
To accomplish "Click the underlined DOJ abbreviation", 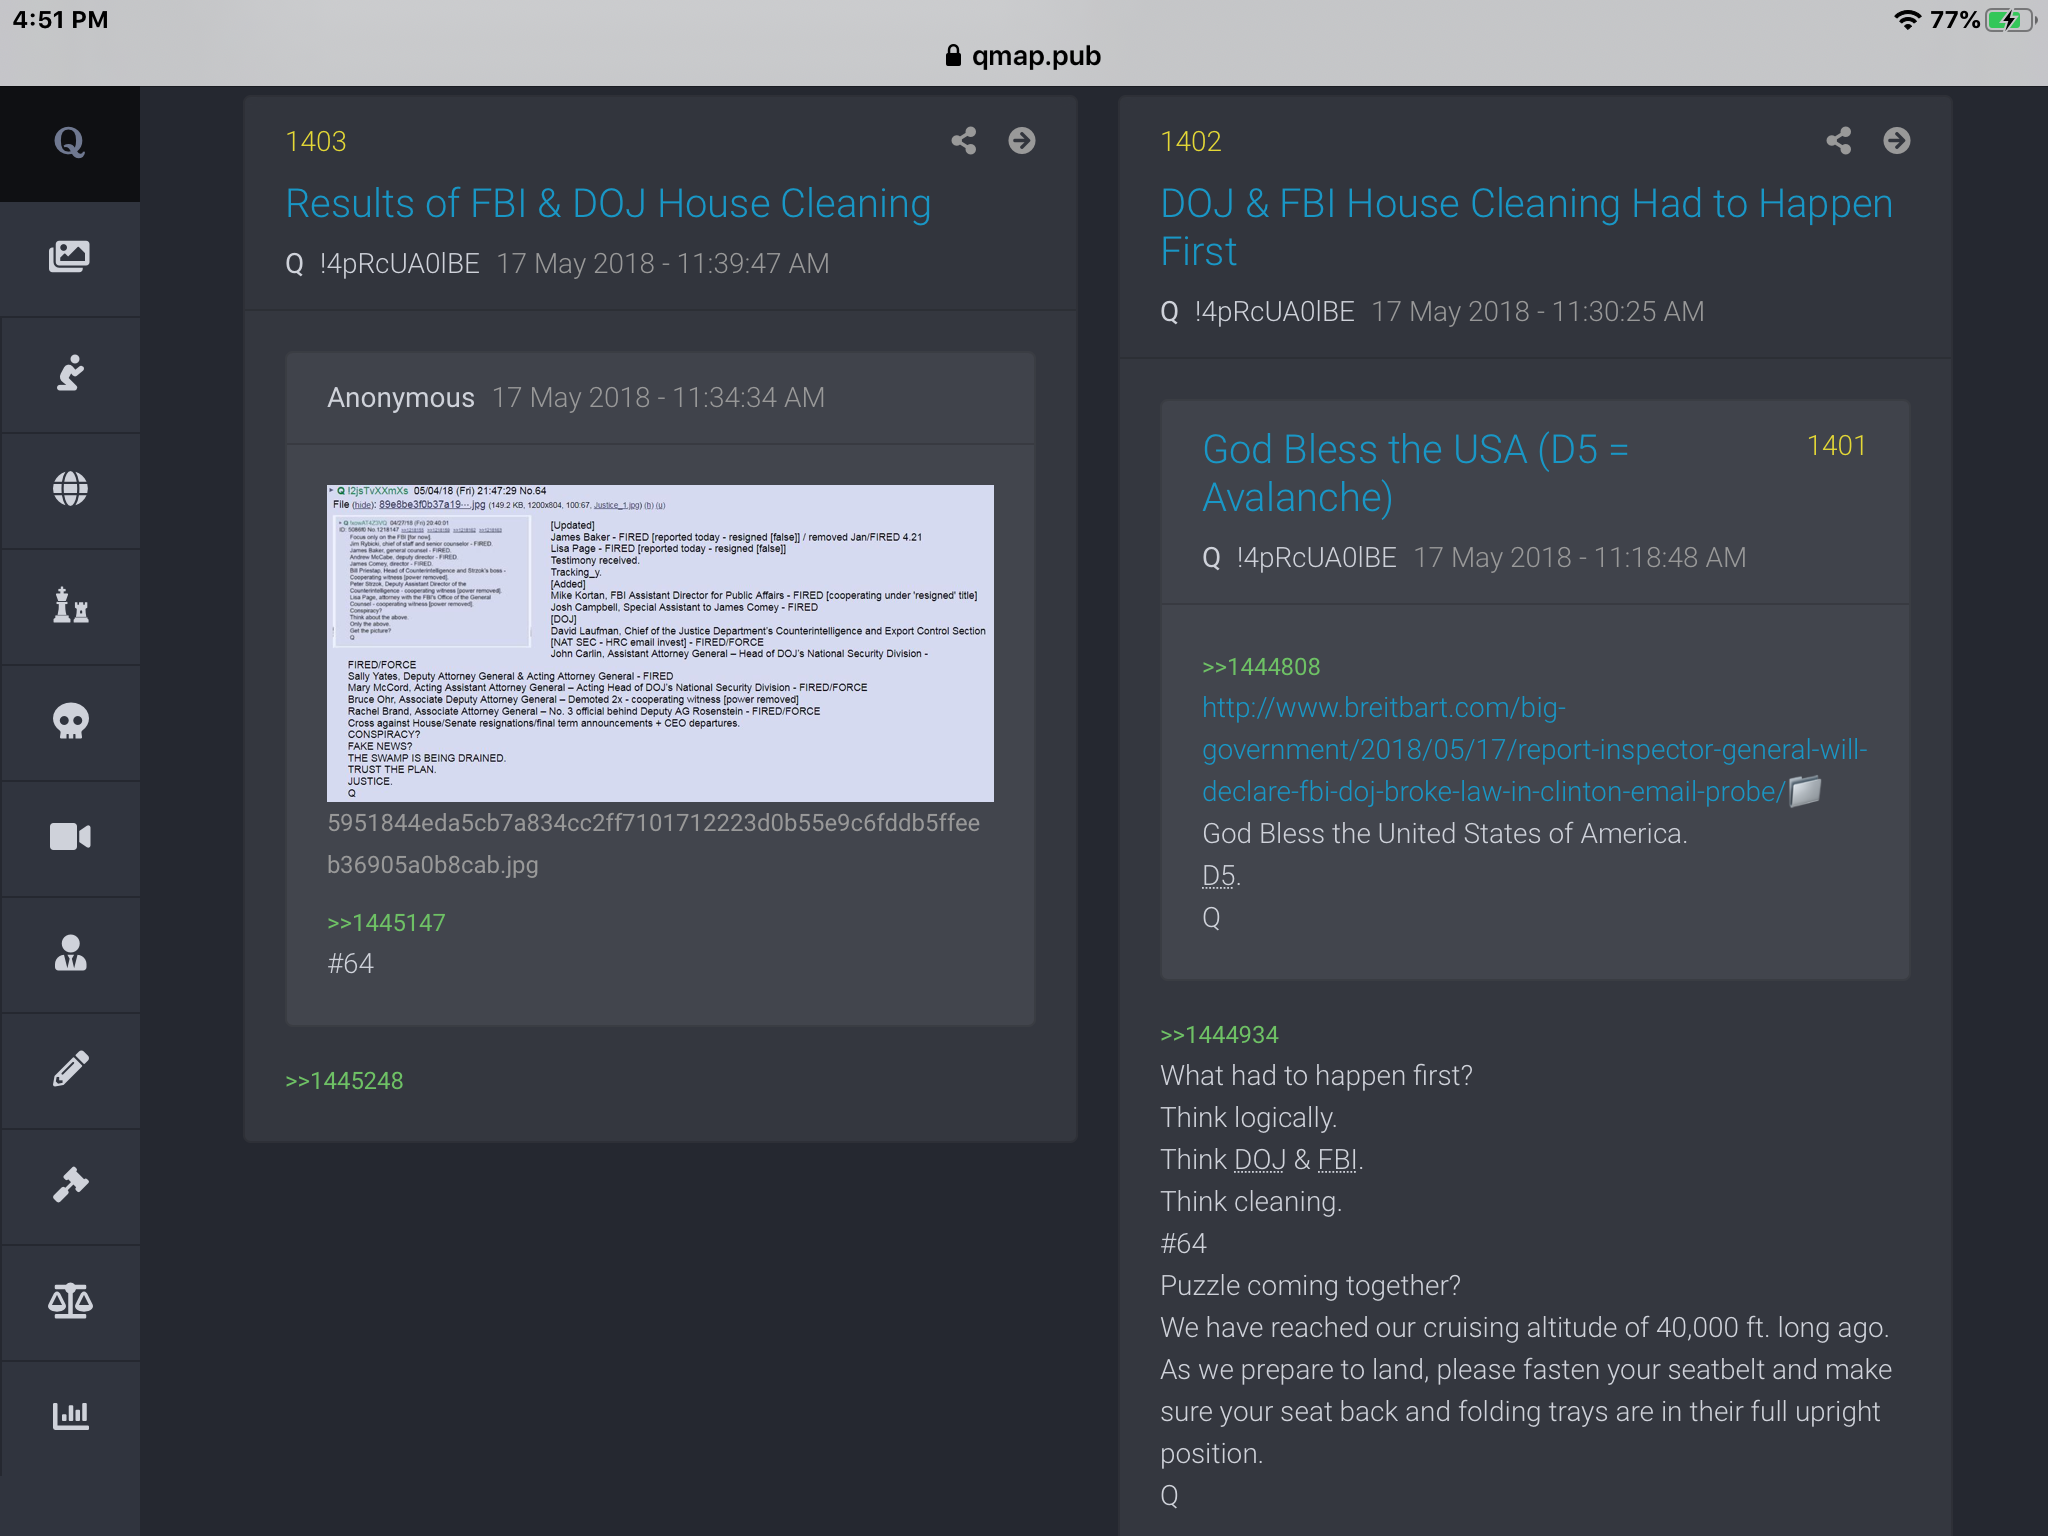I will coord(1260,1160).
